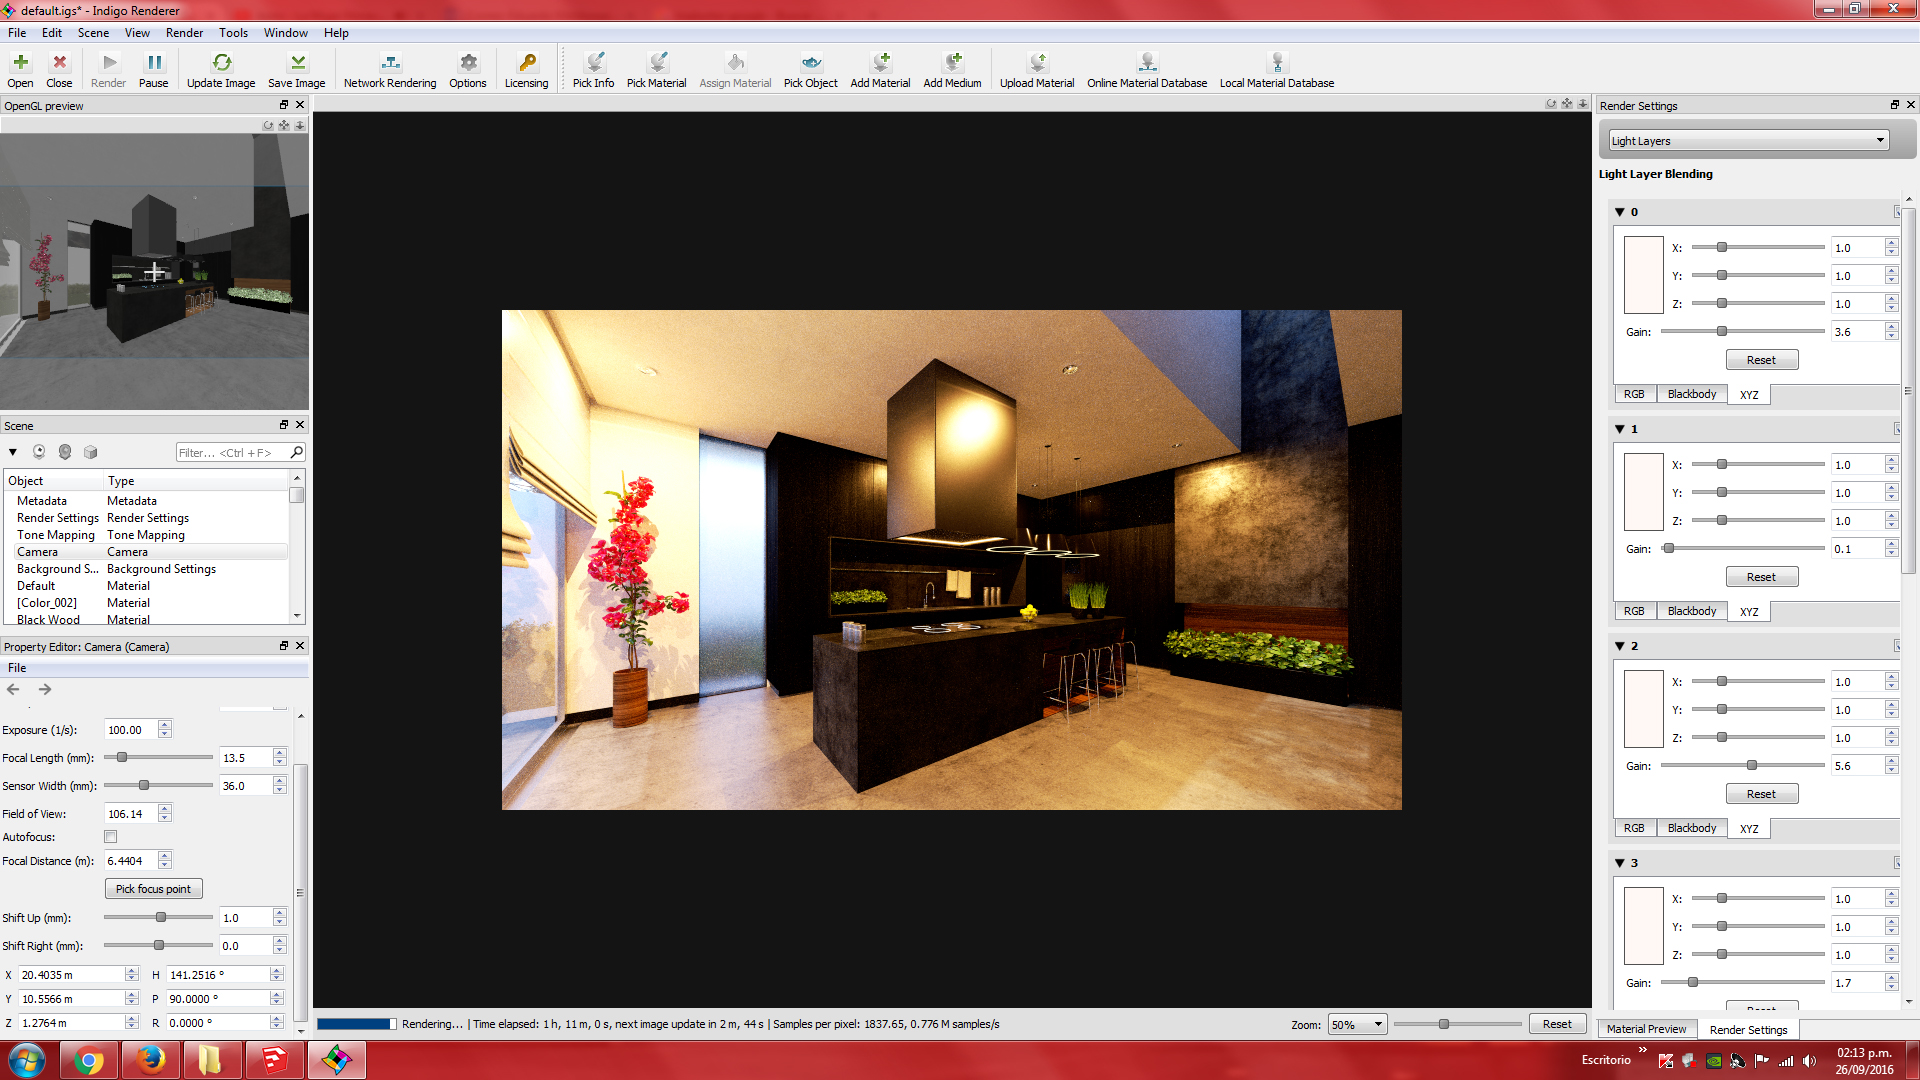This screenshot has height=1080, width=1920.
Task: Click the Save Image icon
Action: [296, 70]
